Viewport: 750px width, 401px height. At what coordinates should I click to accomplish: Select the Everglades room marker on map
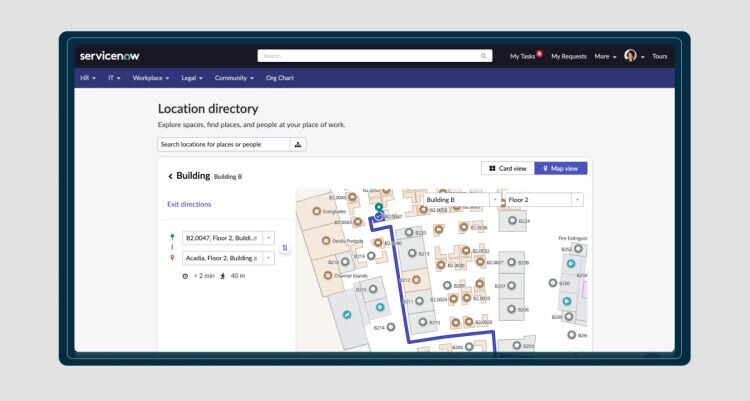pyautogui.click(x=318, y=212)
